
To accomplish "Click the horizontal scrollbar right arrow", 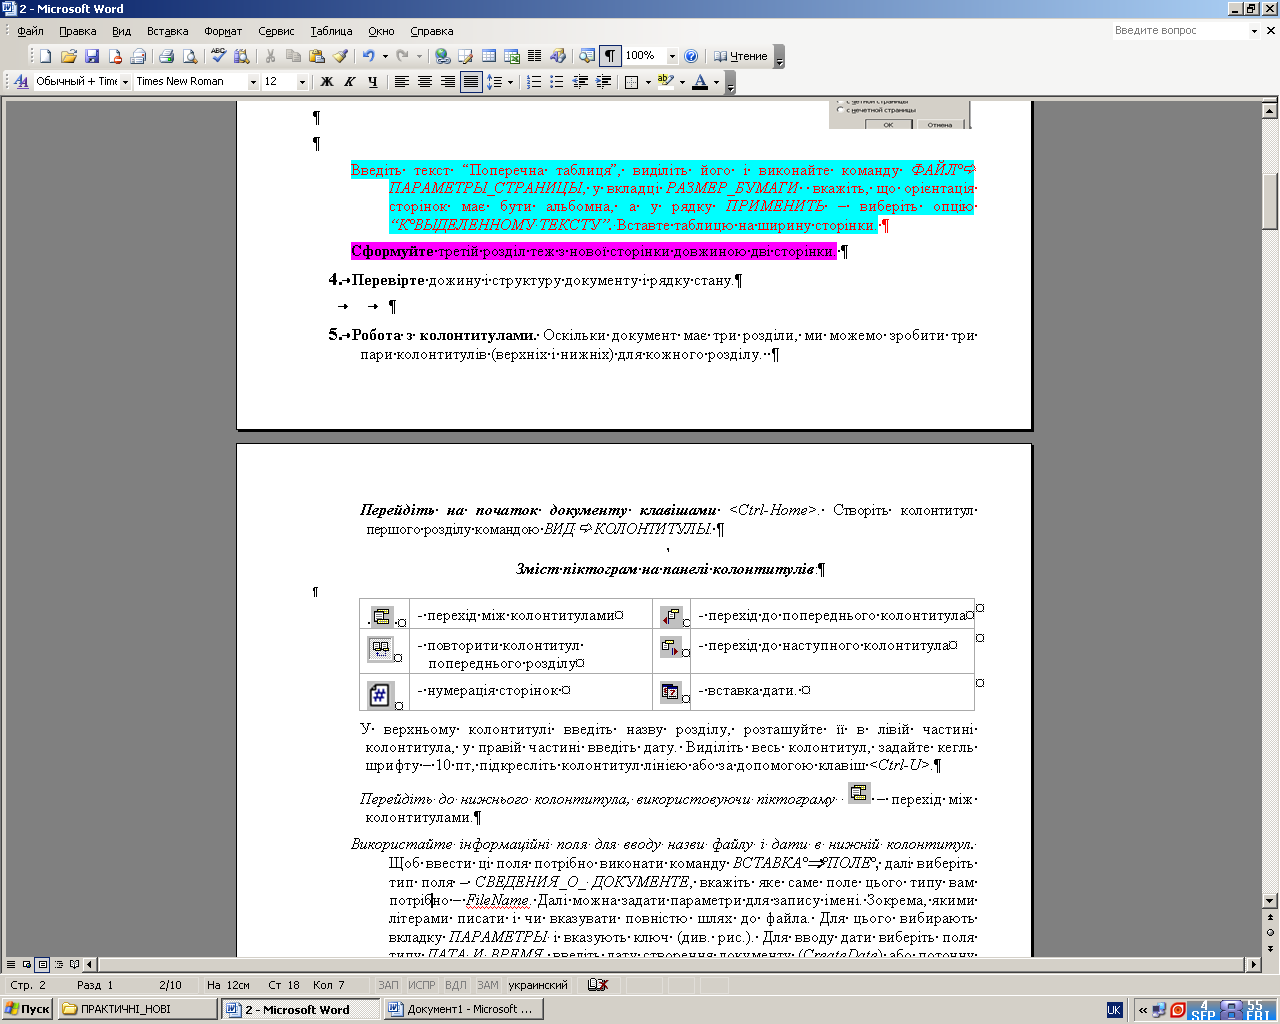I will (1254, 965).
